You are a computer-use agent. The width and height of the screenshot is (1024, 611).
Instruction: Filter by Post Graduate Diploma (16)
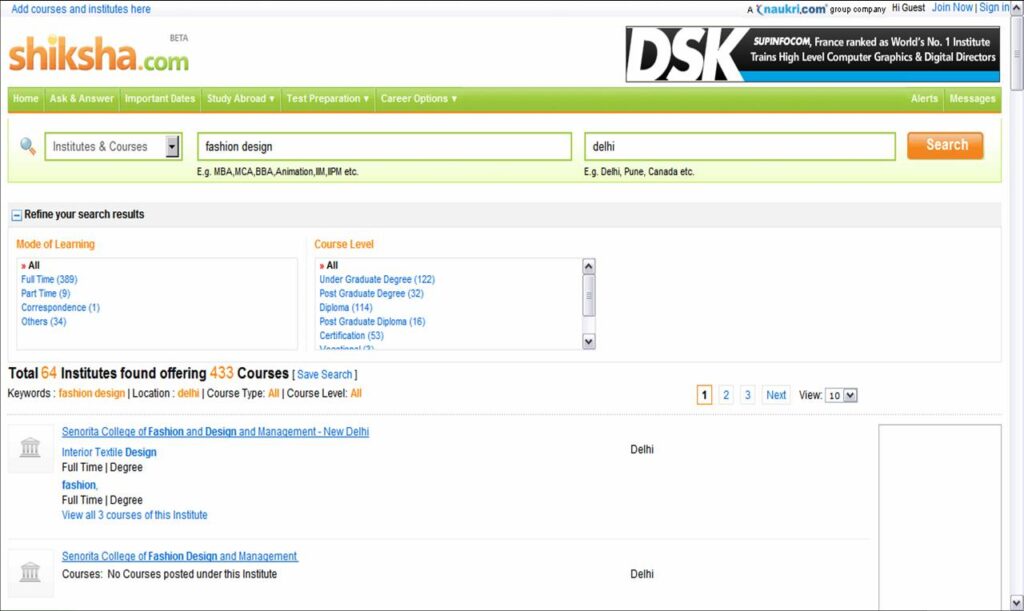(372, 322)
